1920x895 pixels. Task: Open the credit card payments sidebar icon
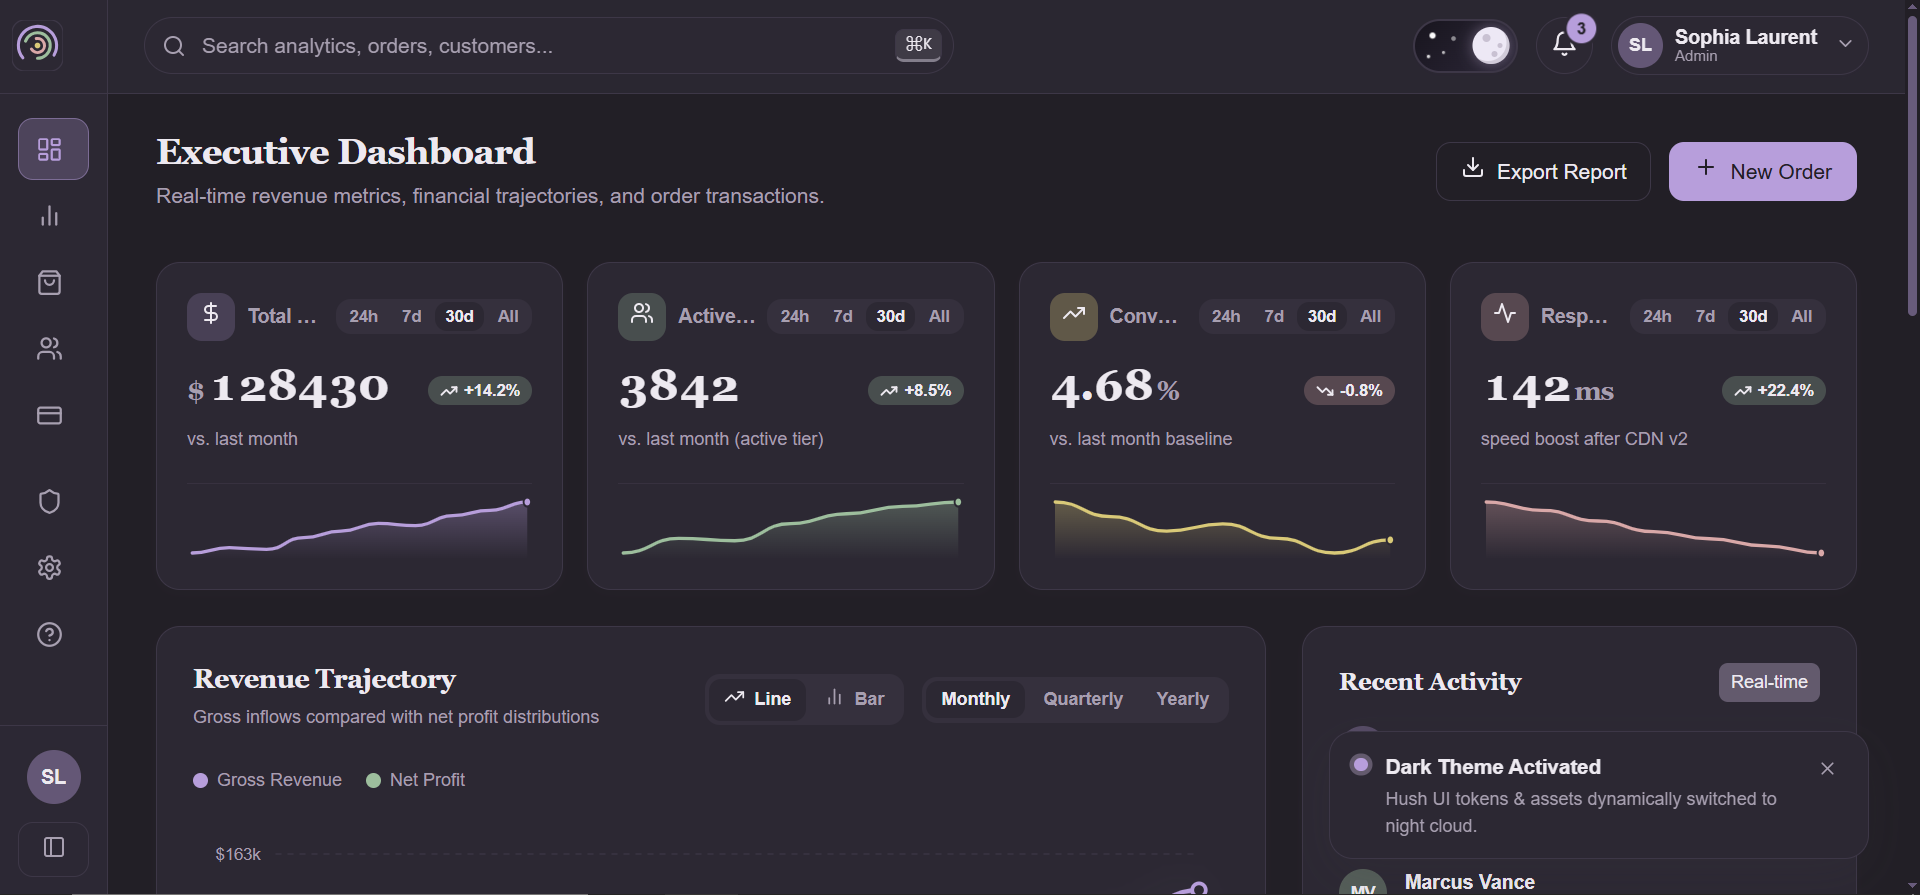[49, 415]
